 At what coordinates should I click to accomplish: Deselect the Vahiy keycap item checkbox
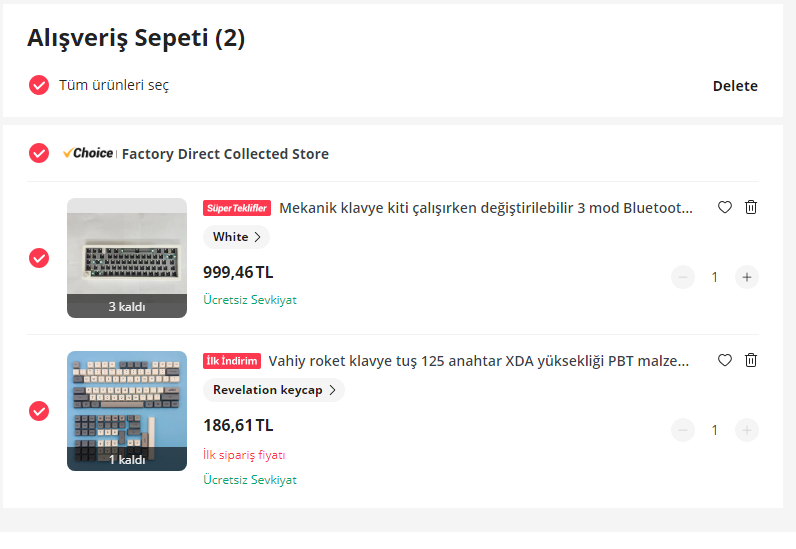39,411
